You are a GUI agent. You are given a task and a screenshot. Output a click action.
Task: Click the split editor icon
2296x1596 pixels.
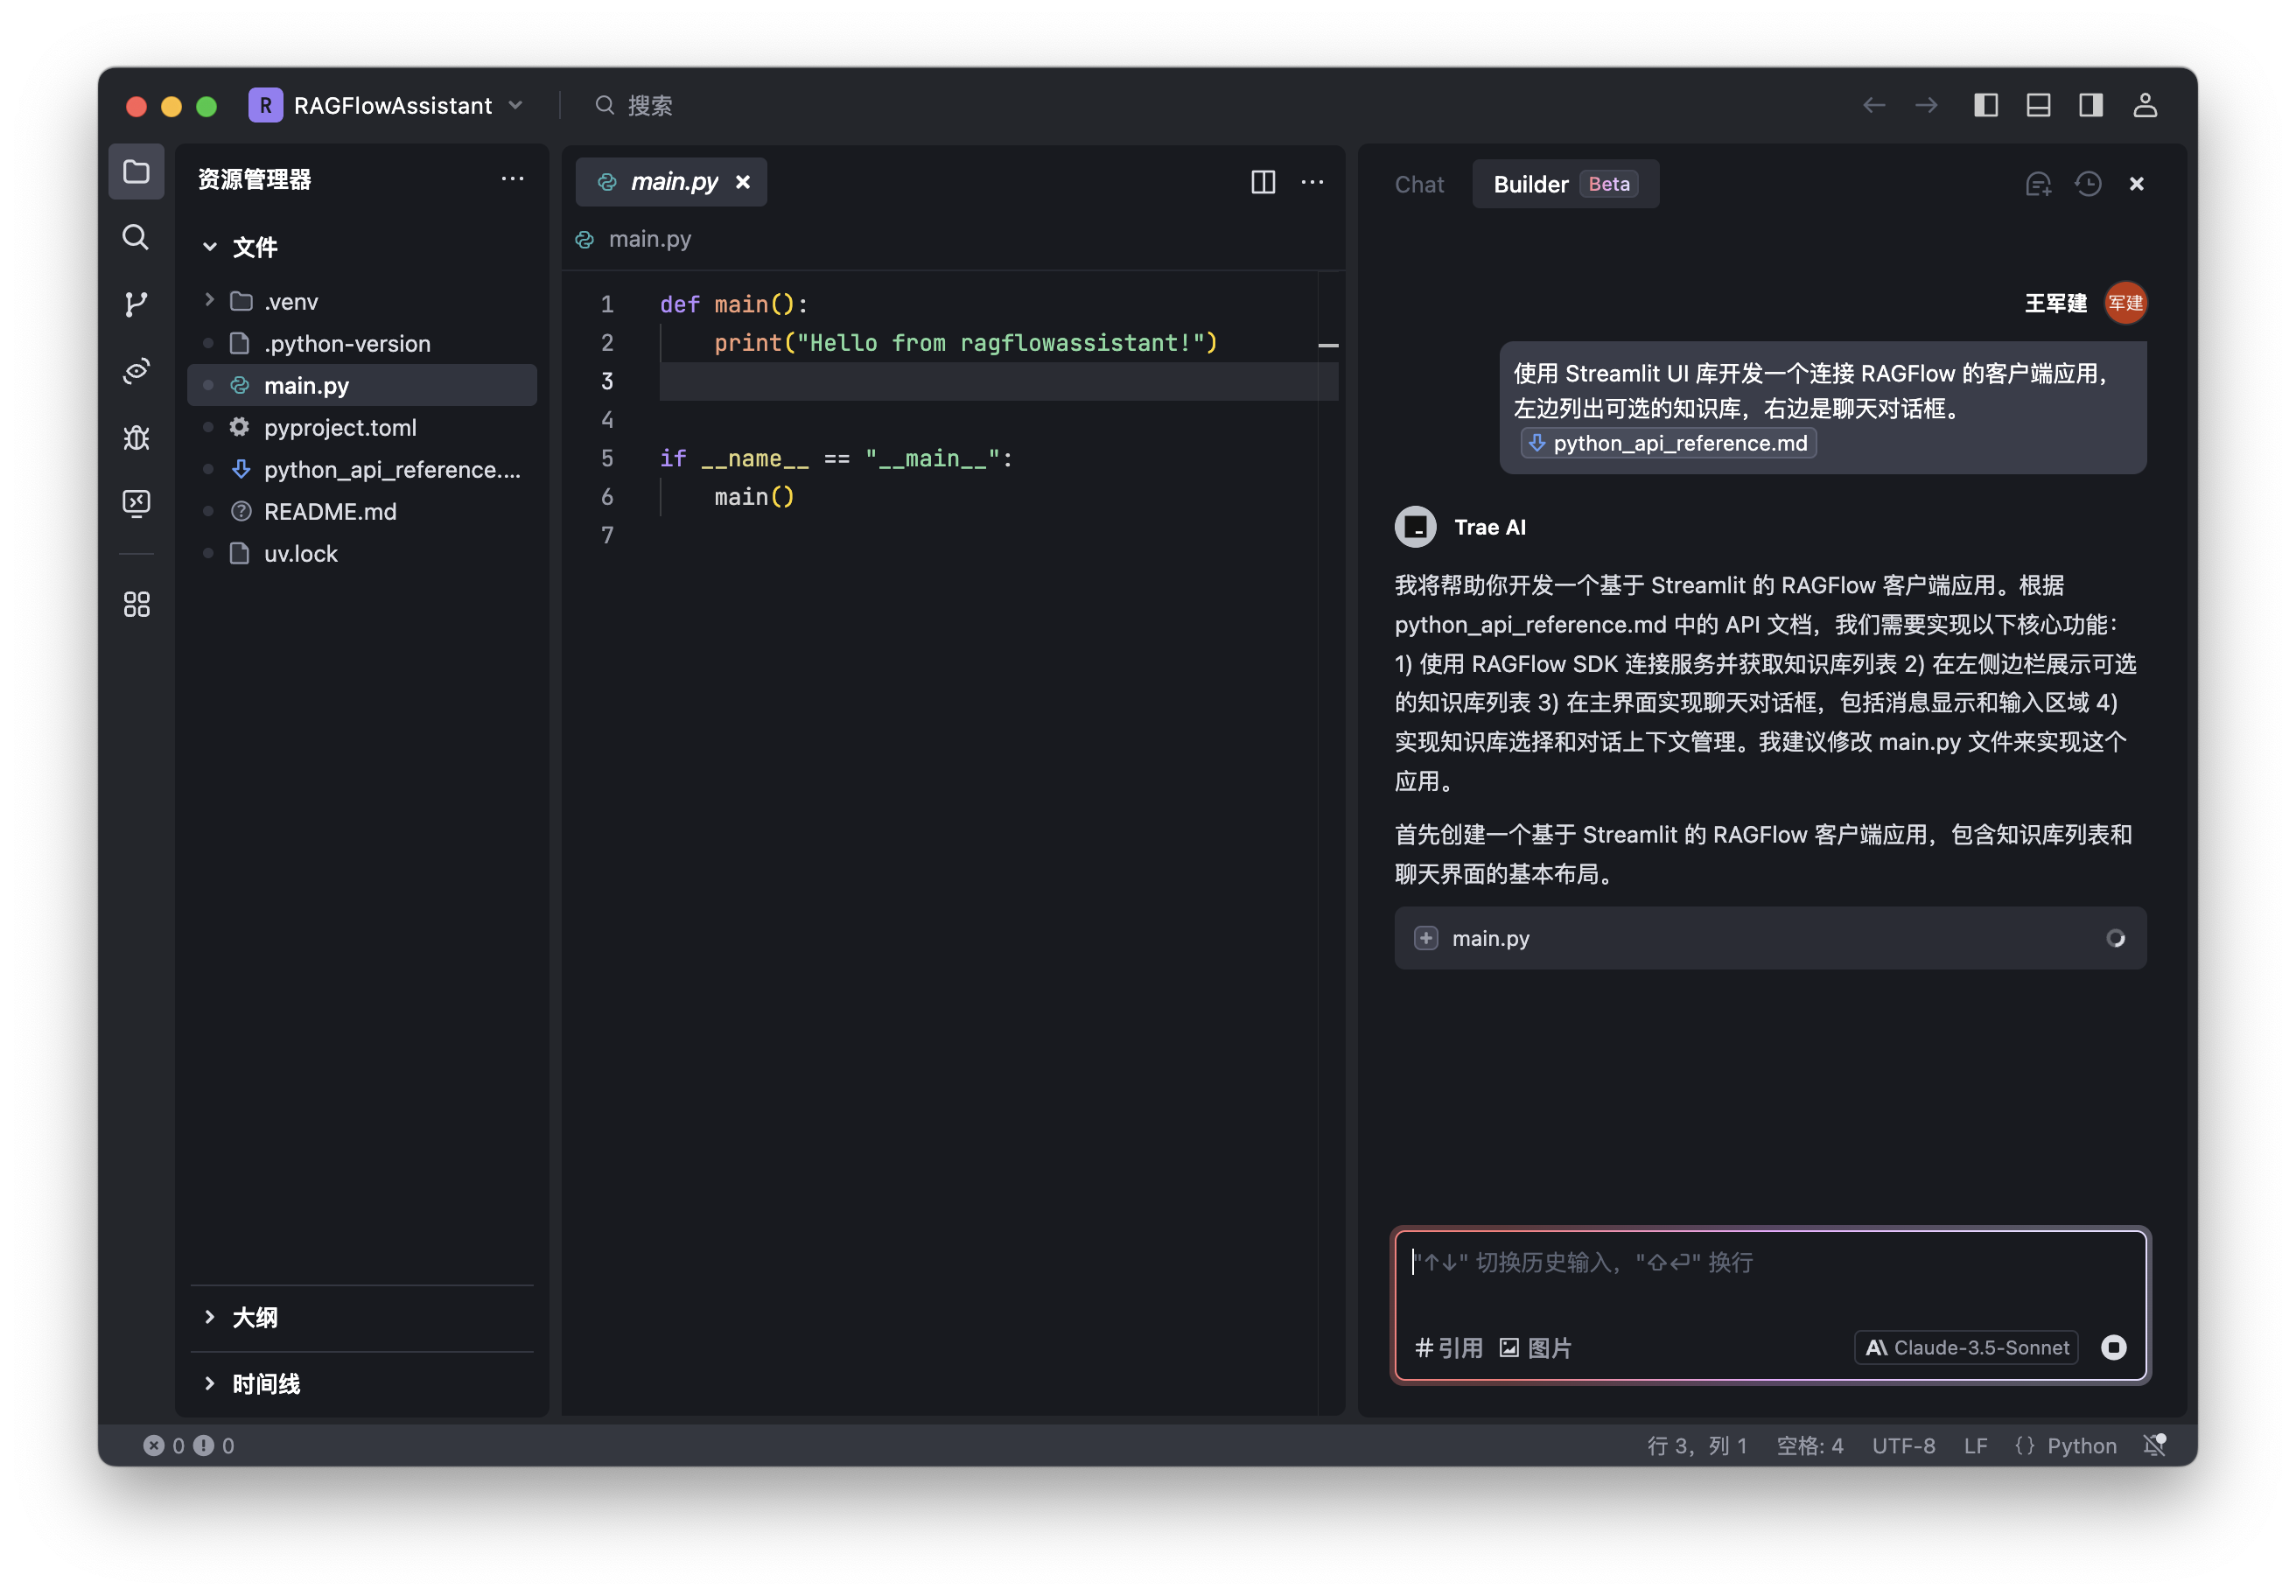coord(1263,182)
